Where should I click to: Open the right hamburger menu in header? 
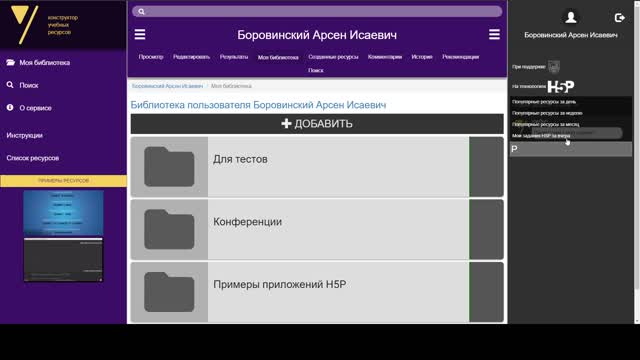tap(494, 34)
